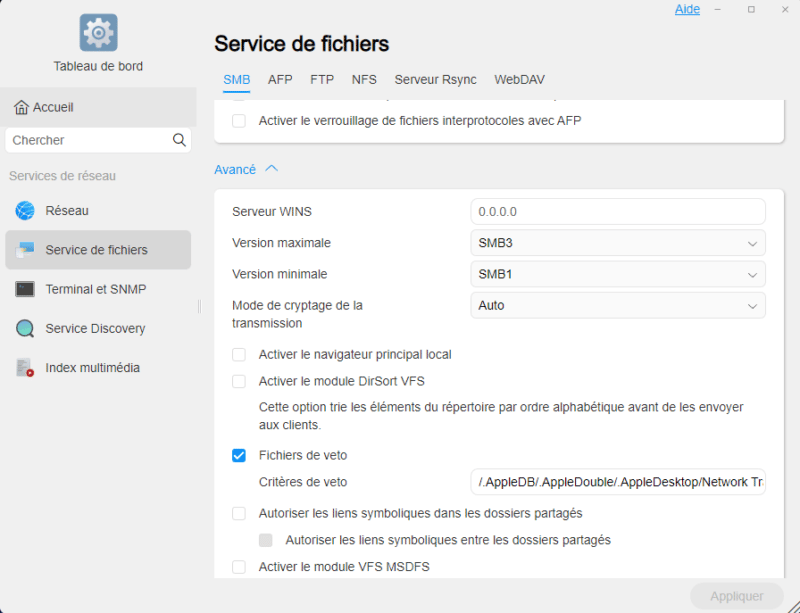
Task: Uncheck the Fichiers de veto checkbox
Action: 239,455
